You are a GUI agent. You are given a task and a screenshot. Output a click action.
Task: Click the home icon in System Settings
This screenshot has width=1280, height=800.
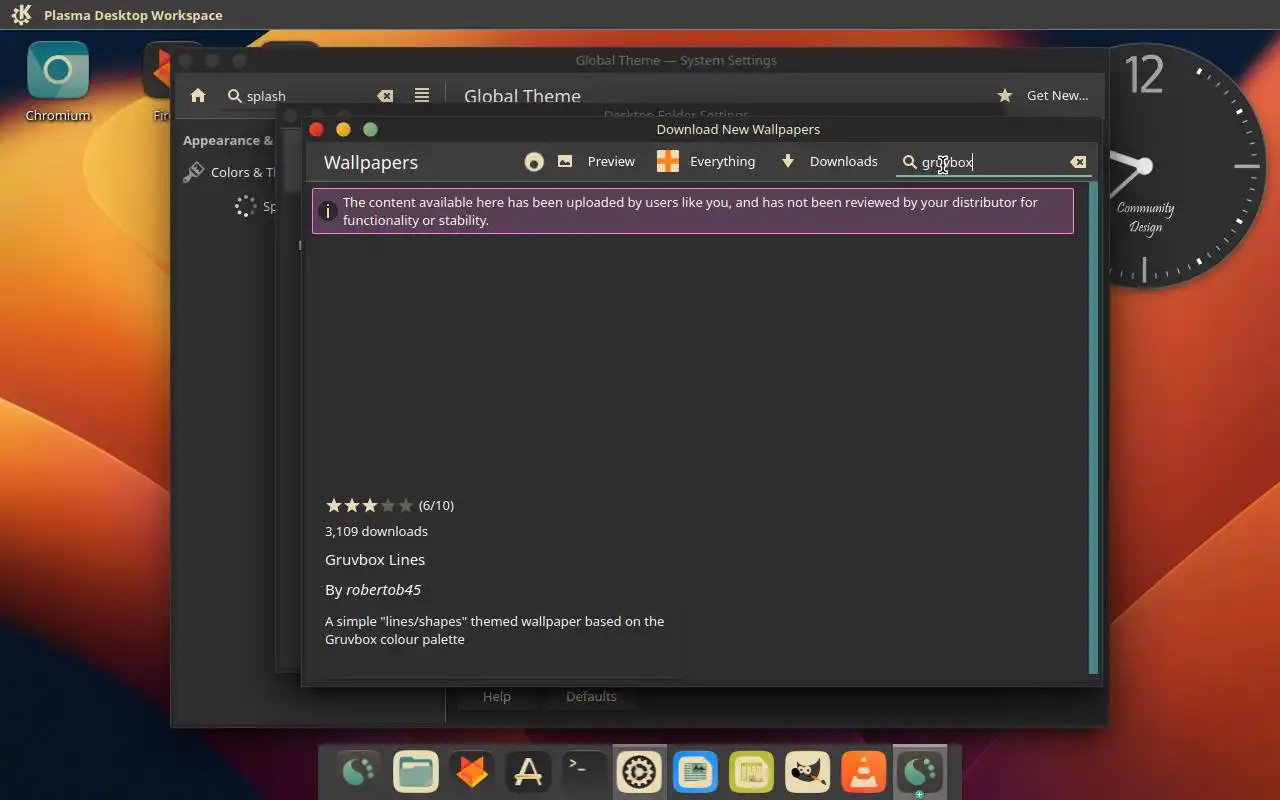(x=198, y=96)
